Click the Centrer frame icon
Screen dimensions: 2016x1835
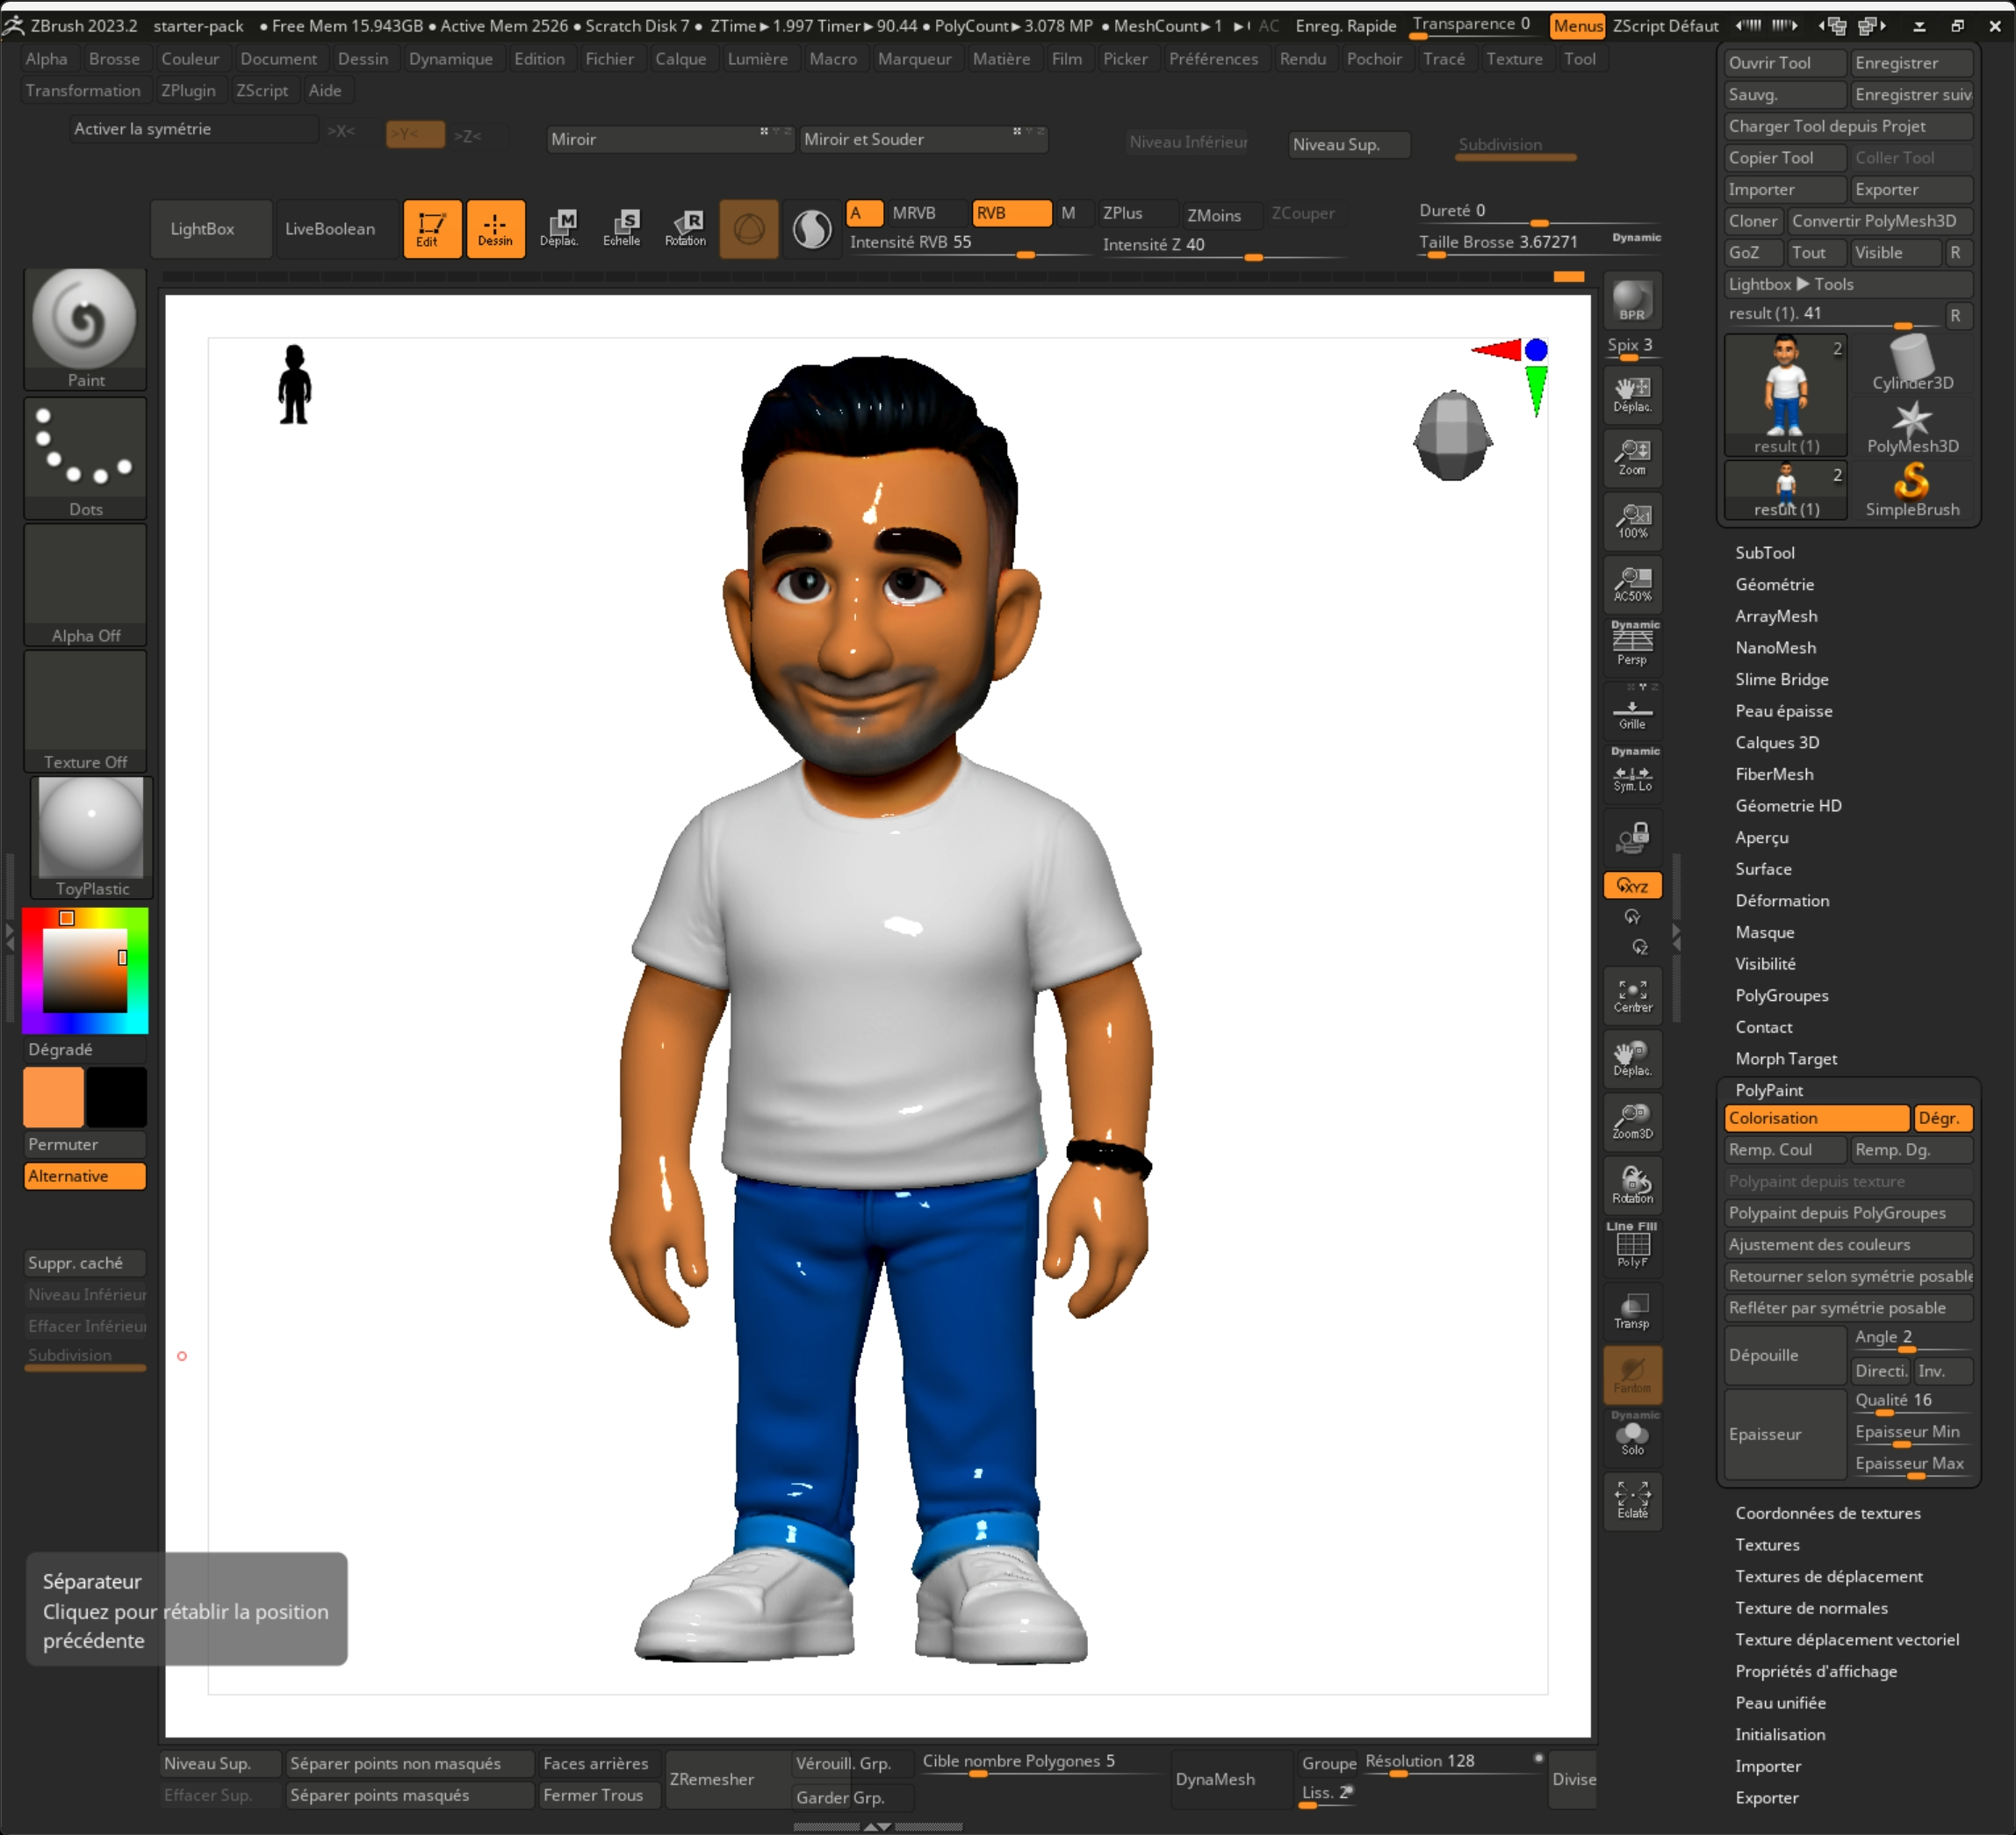(1632, 996)
